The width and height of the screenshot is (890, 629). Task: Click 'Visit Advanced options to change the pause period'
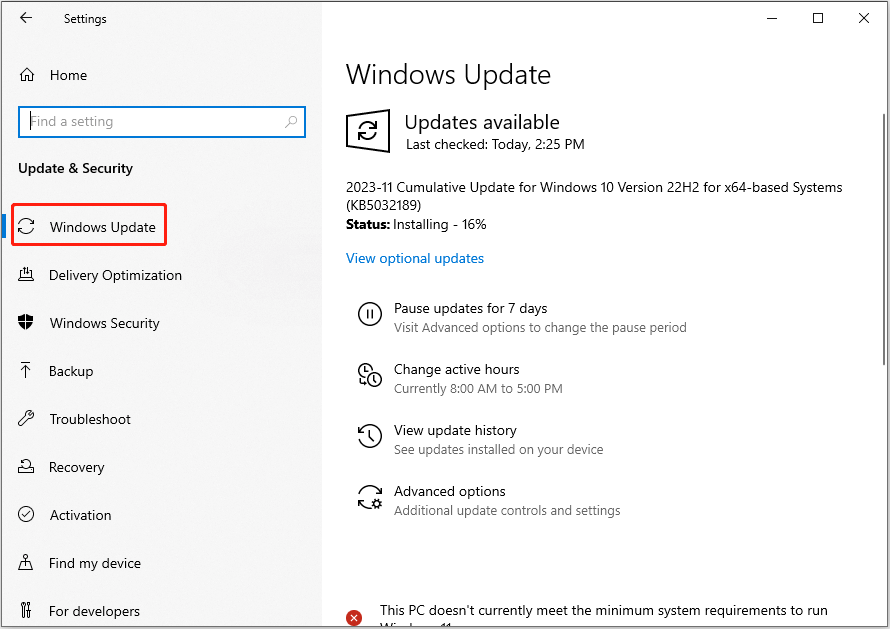[540, 328]
